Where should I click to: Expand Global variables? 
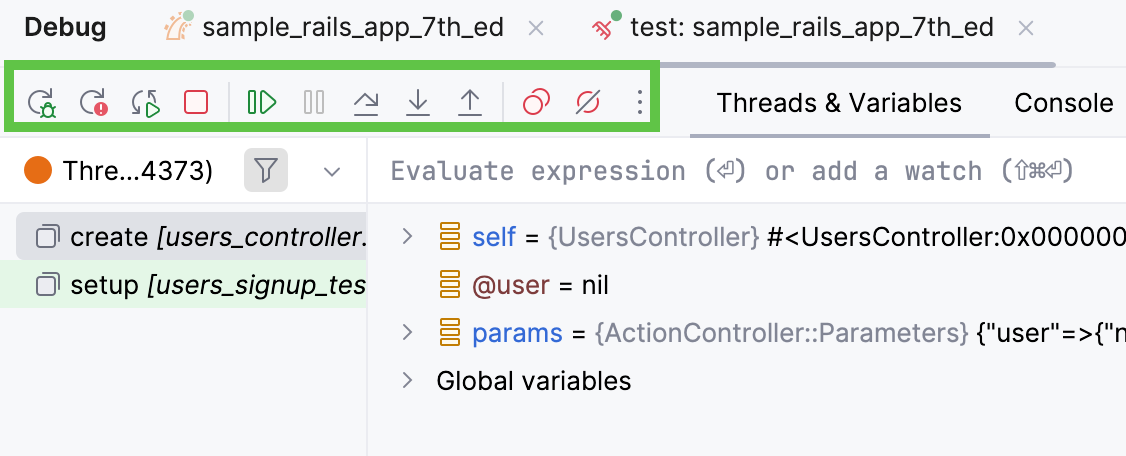coord(406,381)
